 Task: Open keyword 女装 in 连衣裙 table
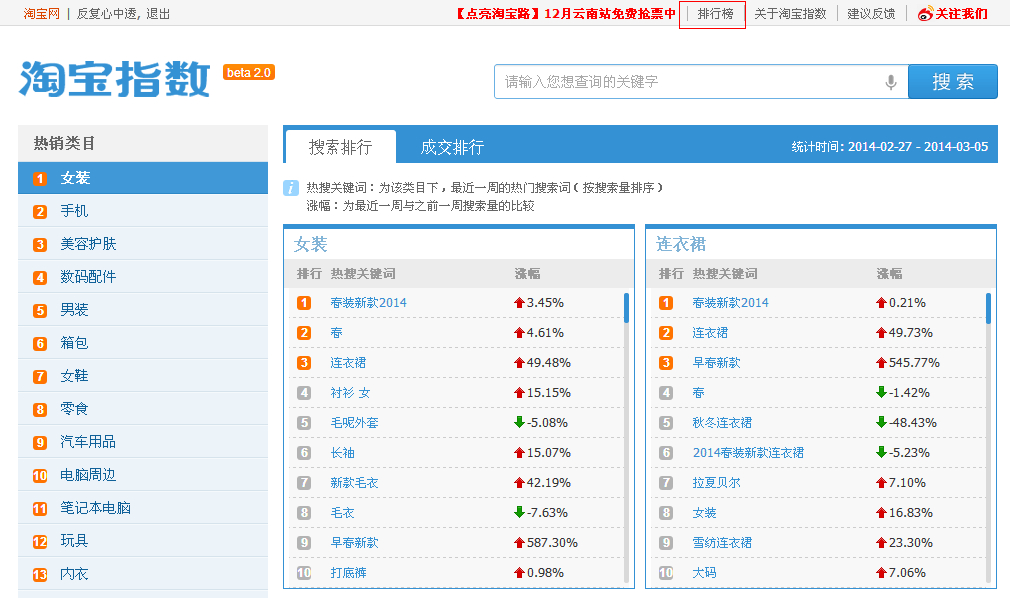(x=704, y=512)
